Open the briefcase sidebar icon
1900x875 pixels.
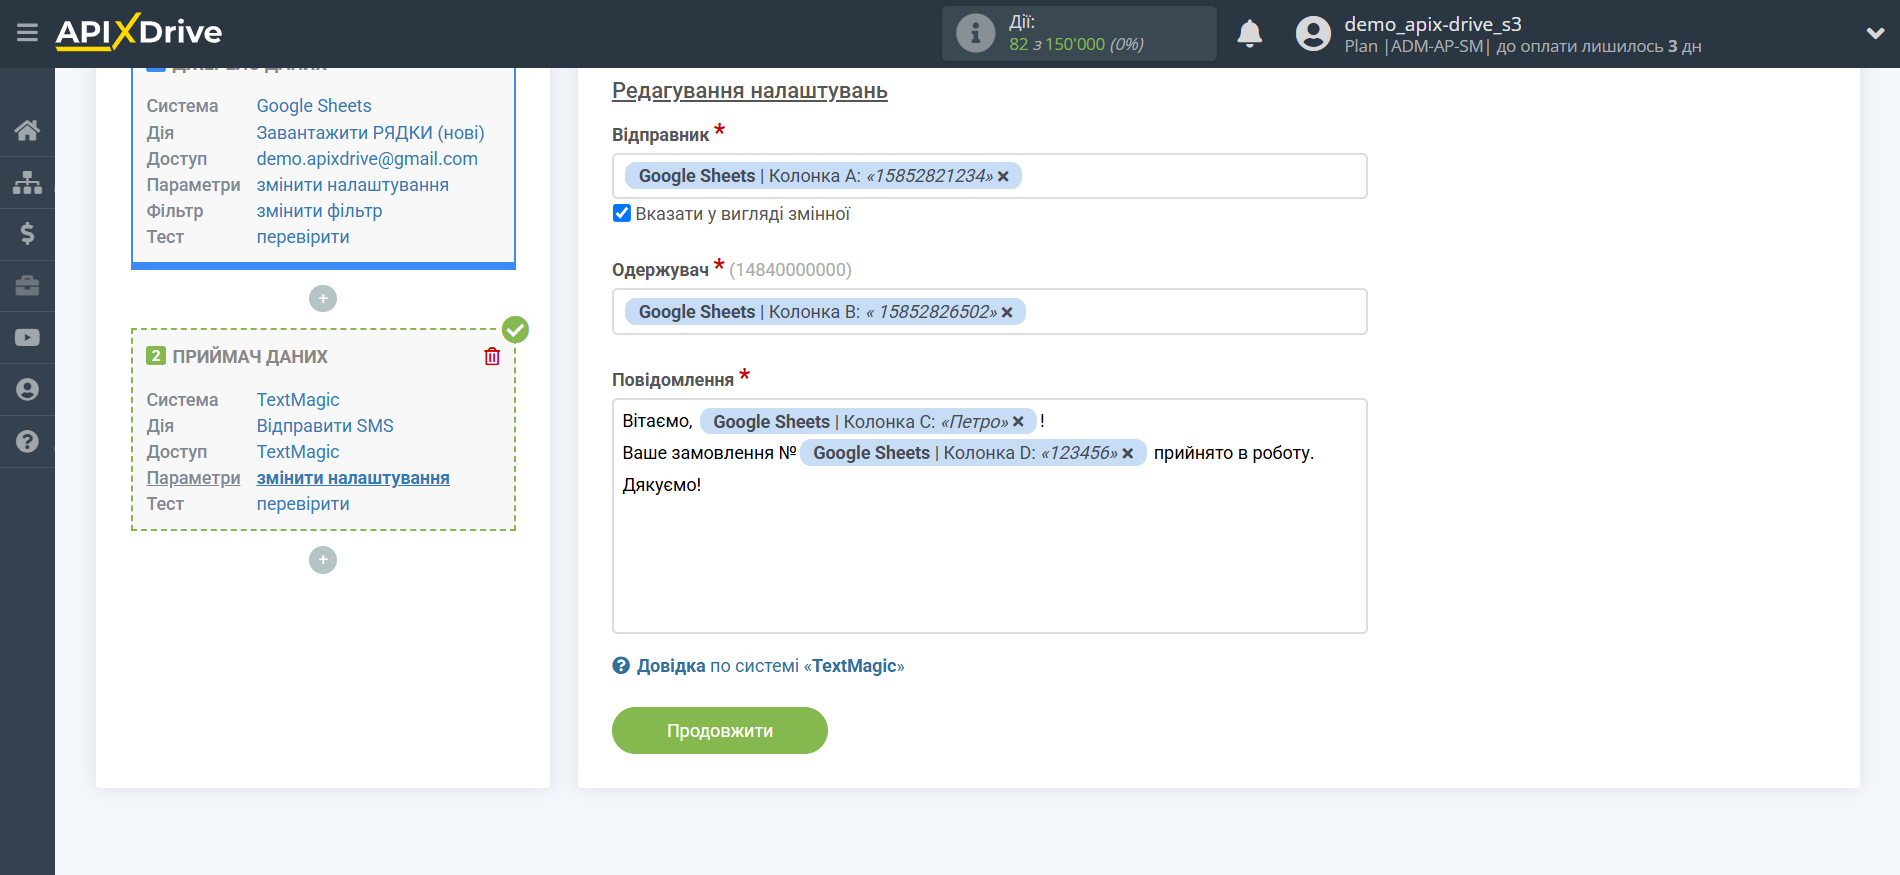point(27,286)
